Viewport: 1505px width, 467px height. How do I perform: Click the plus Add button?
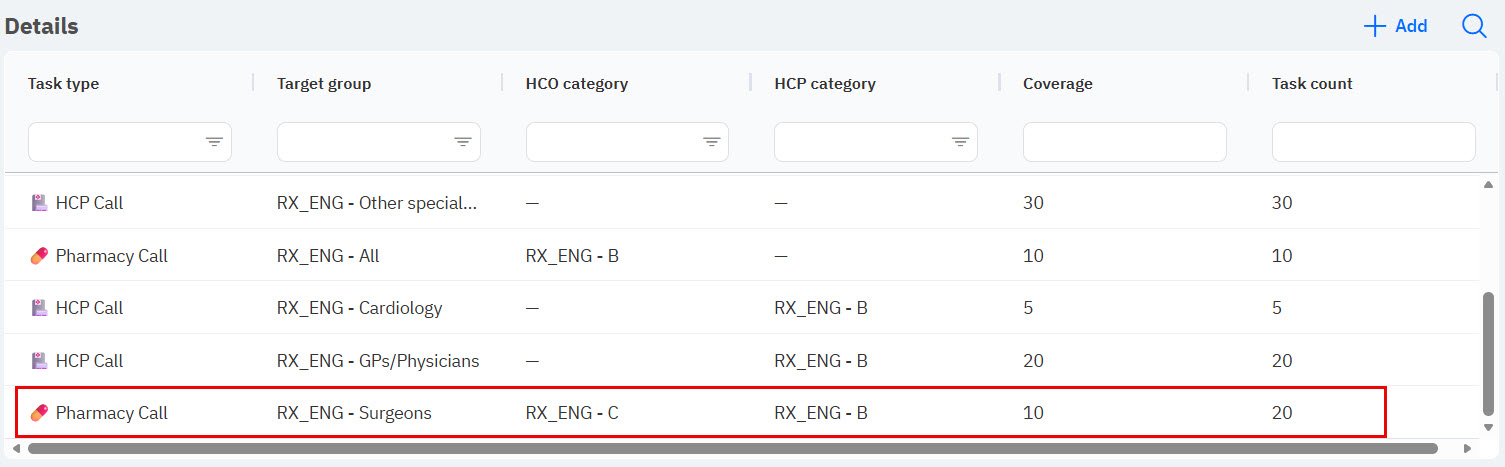point(1396,26)
